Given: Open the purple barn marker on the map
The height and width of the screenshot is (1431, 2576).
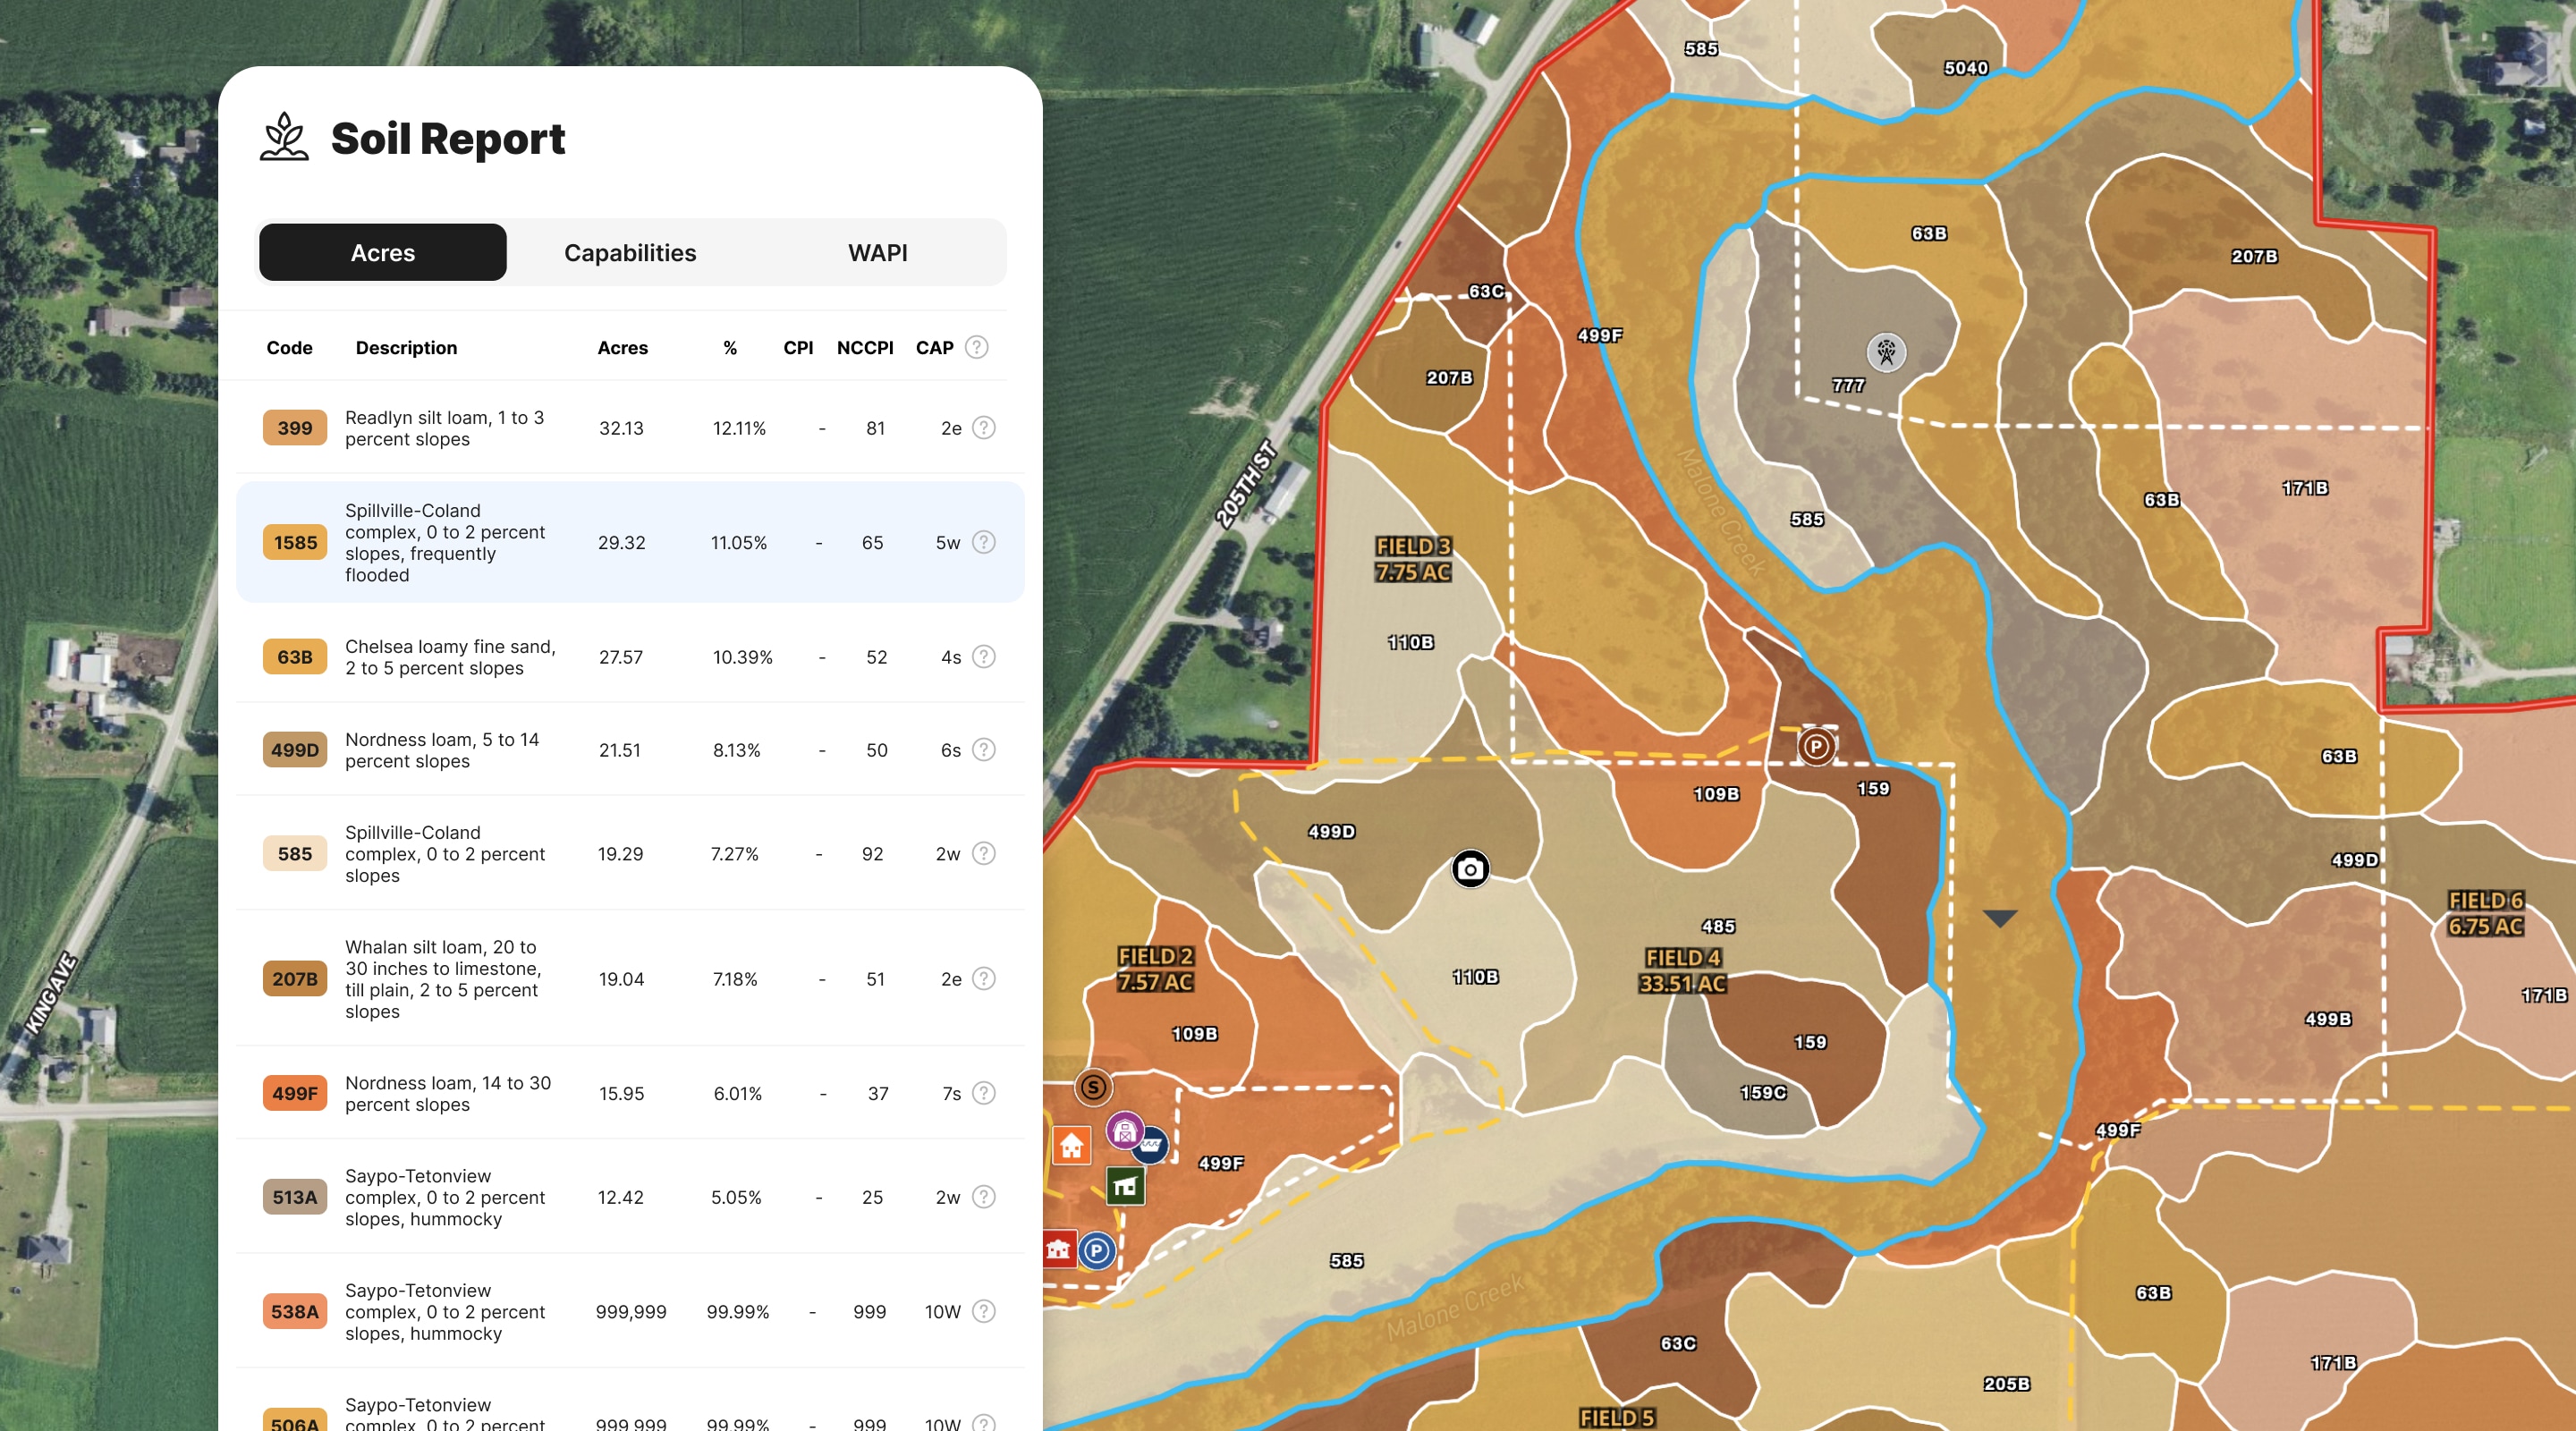Looking at the screenshot, I should (1126, 1131).
